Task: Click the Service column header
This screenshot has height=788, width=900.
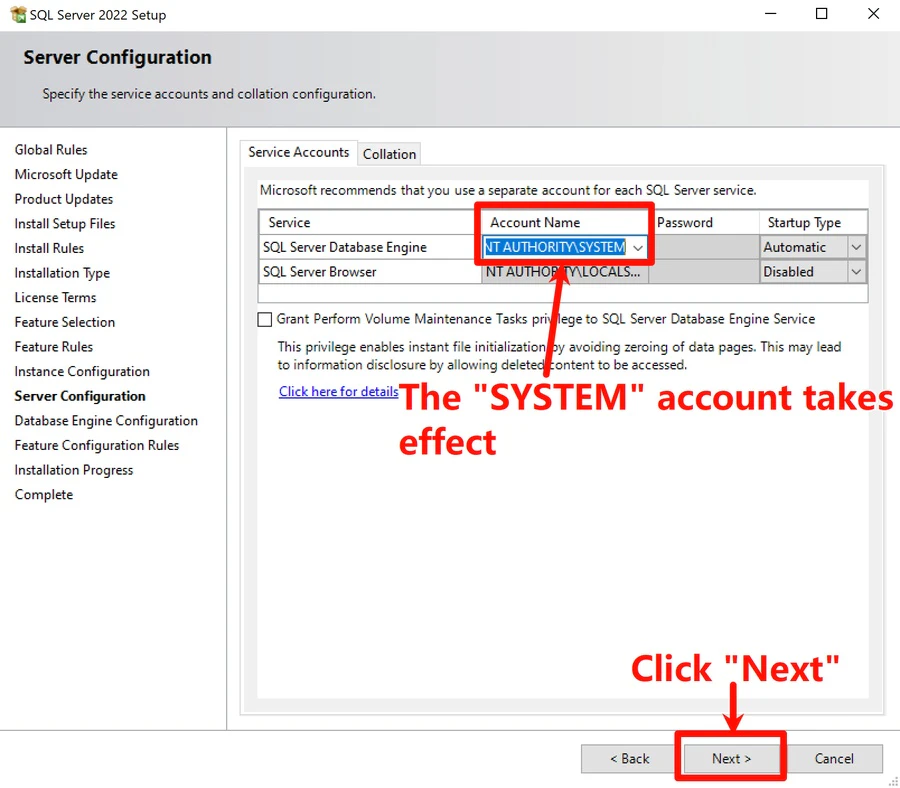Action: (x=370, y=223)
